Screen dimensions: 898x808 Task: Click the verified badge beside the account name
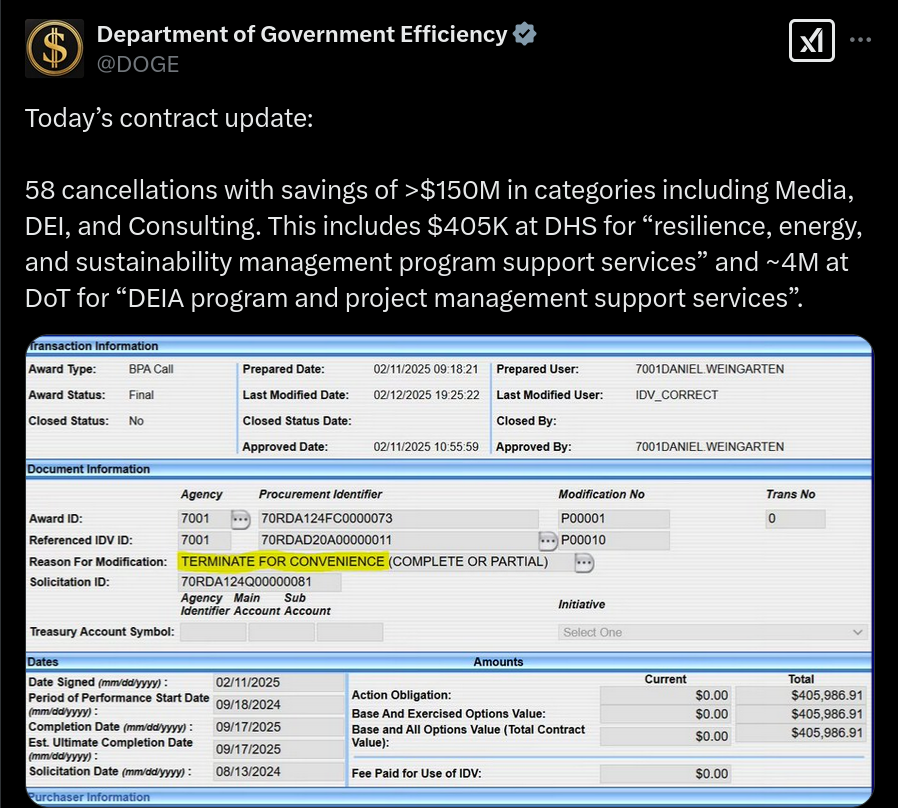(x=524, y=34)
